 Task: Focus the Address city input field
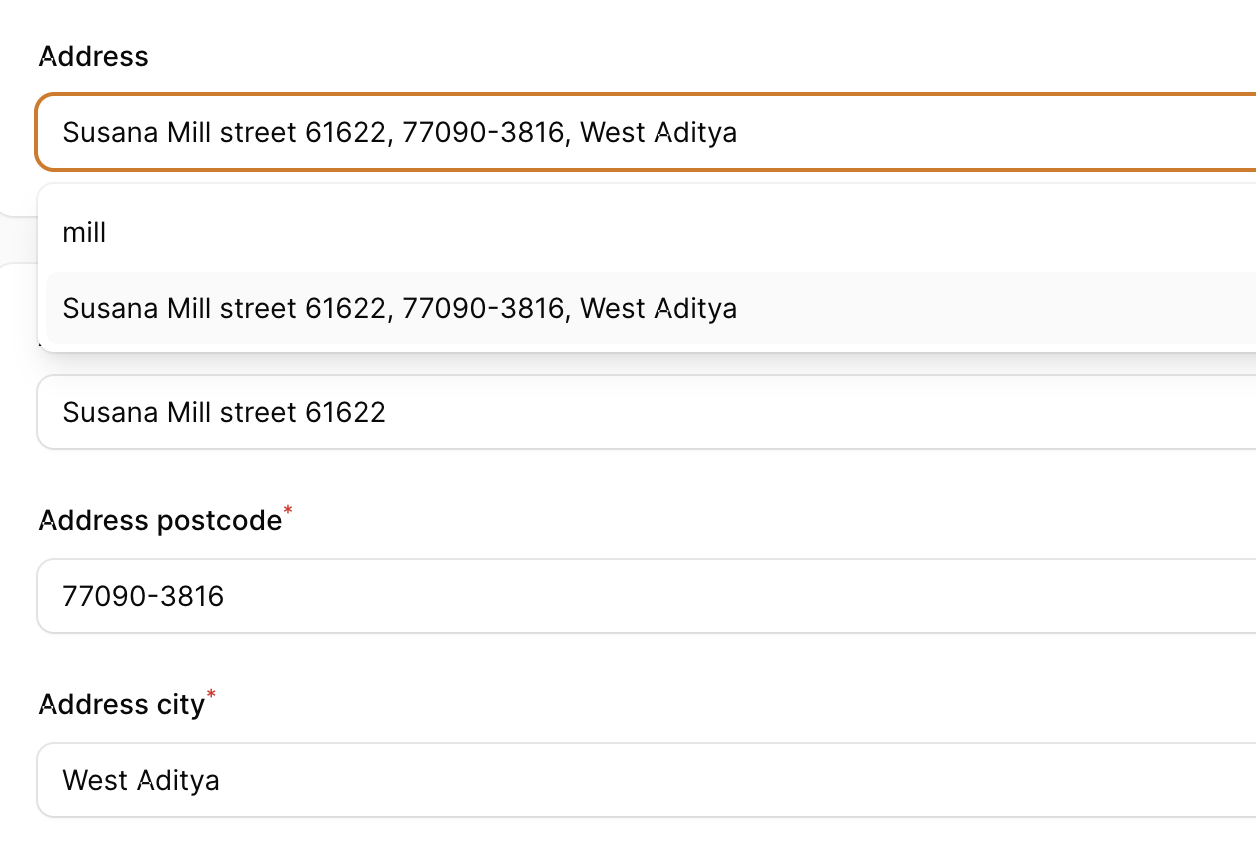pos(646,780)
